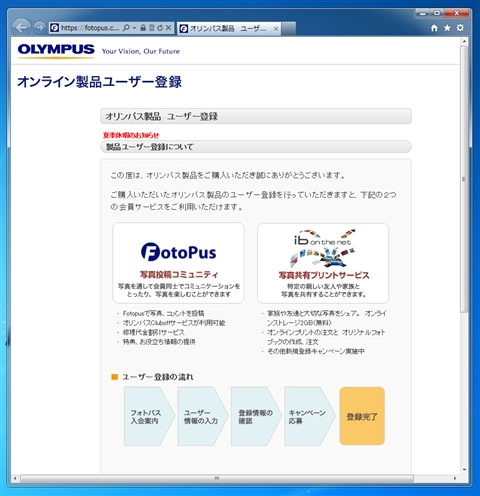
Task: Stop loading with the address bar X
Action: point(169,28)
